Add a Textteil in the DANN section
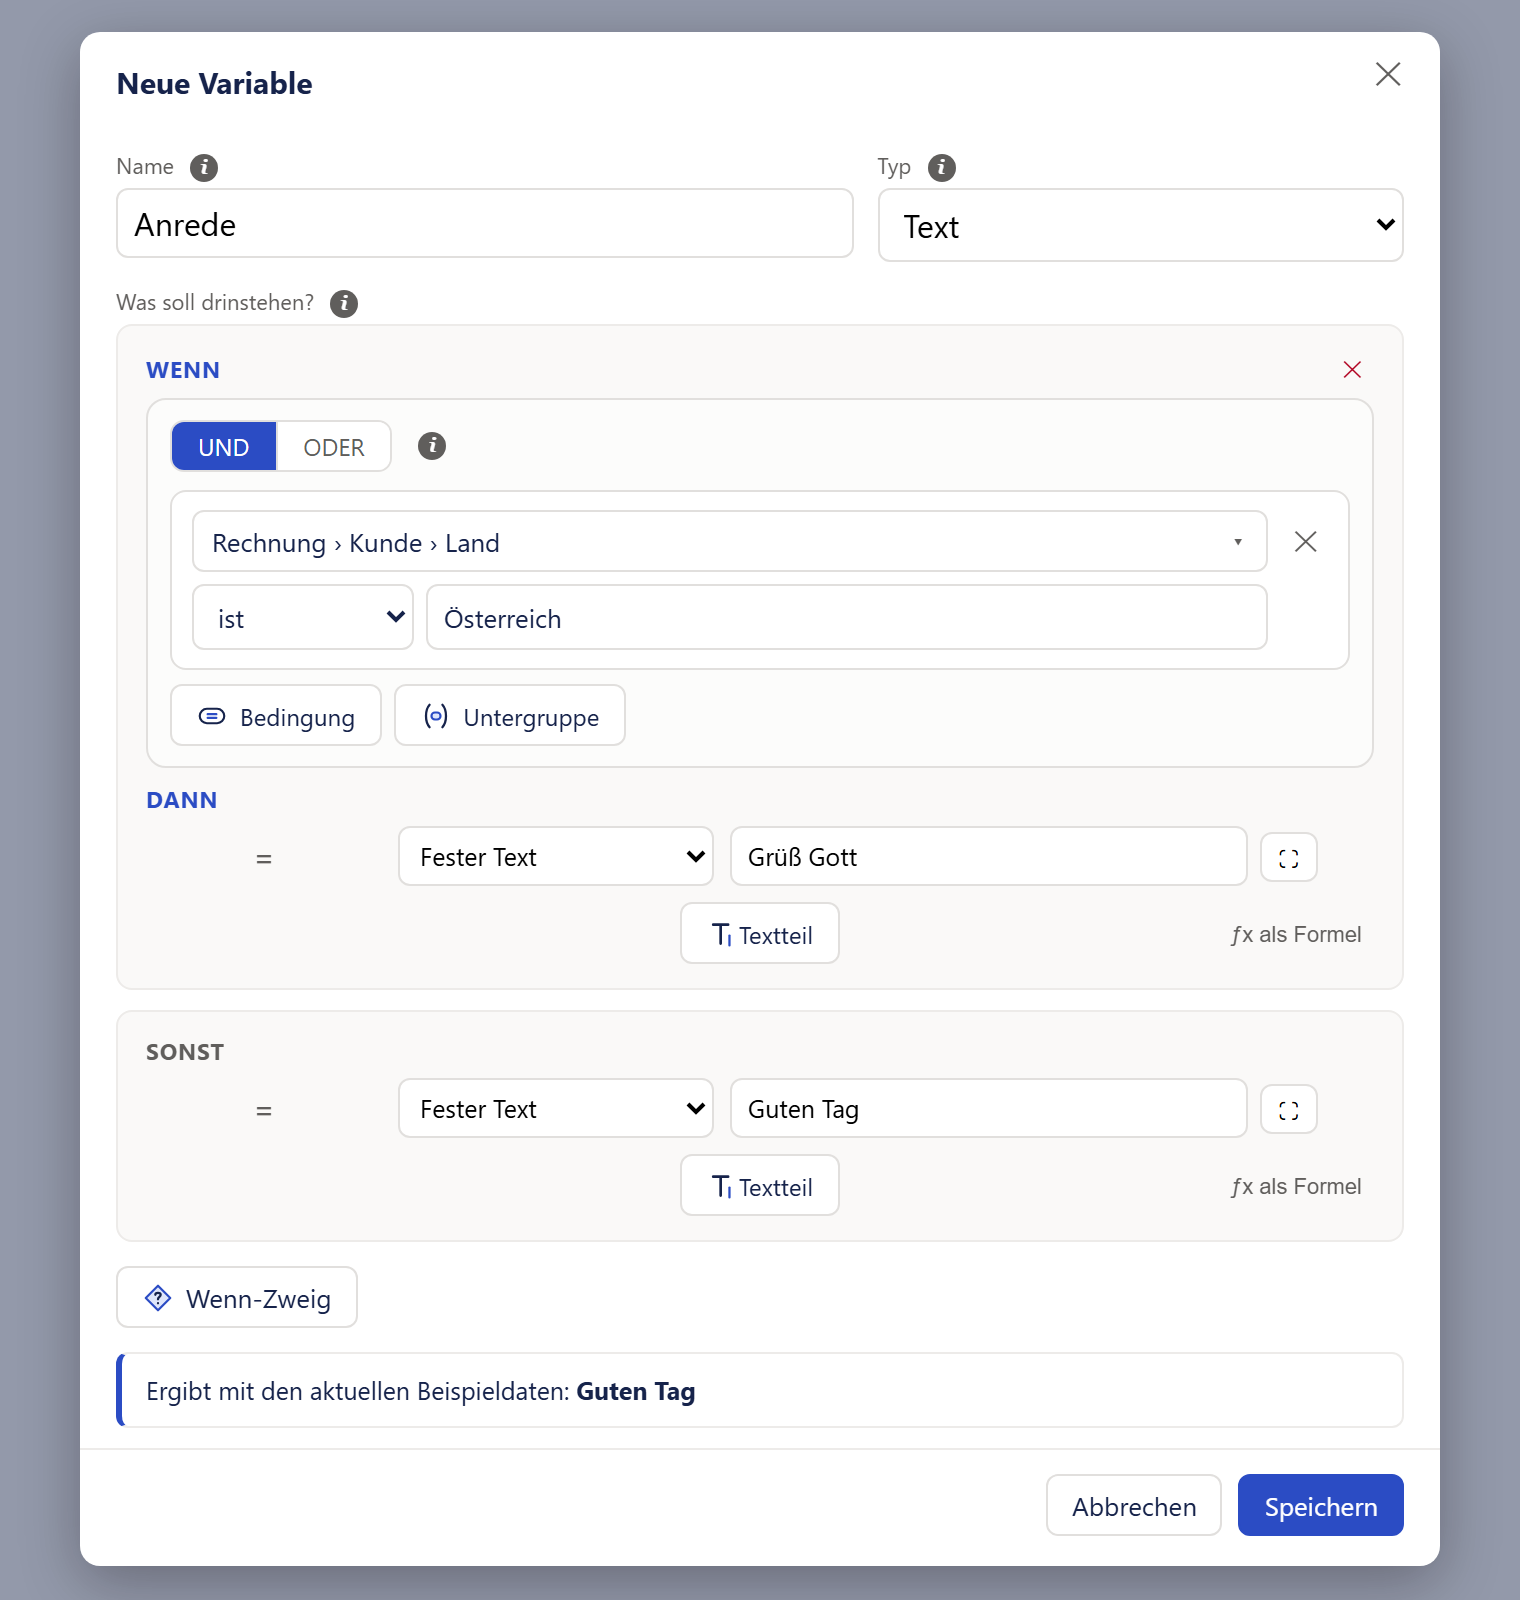Screen dimensions: 1520x1600 tap(760, 934)
